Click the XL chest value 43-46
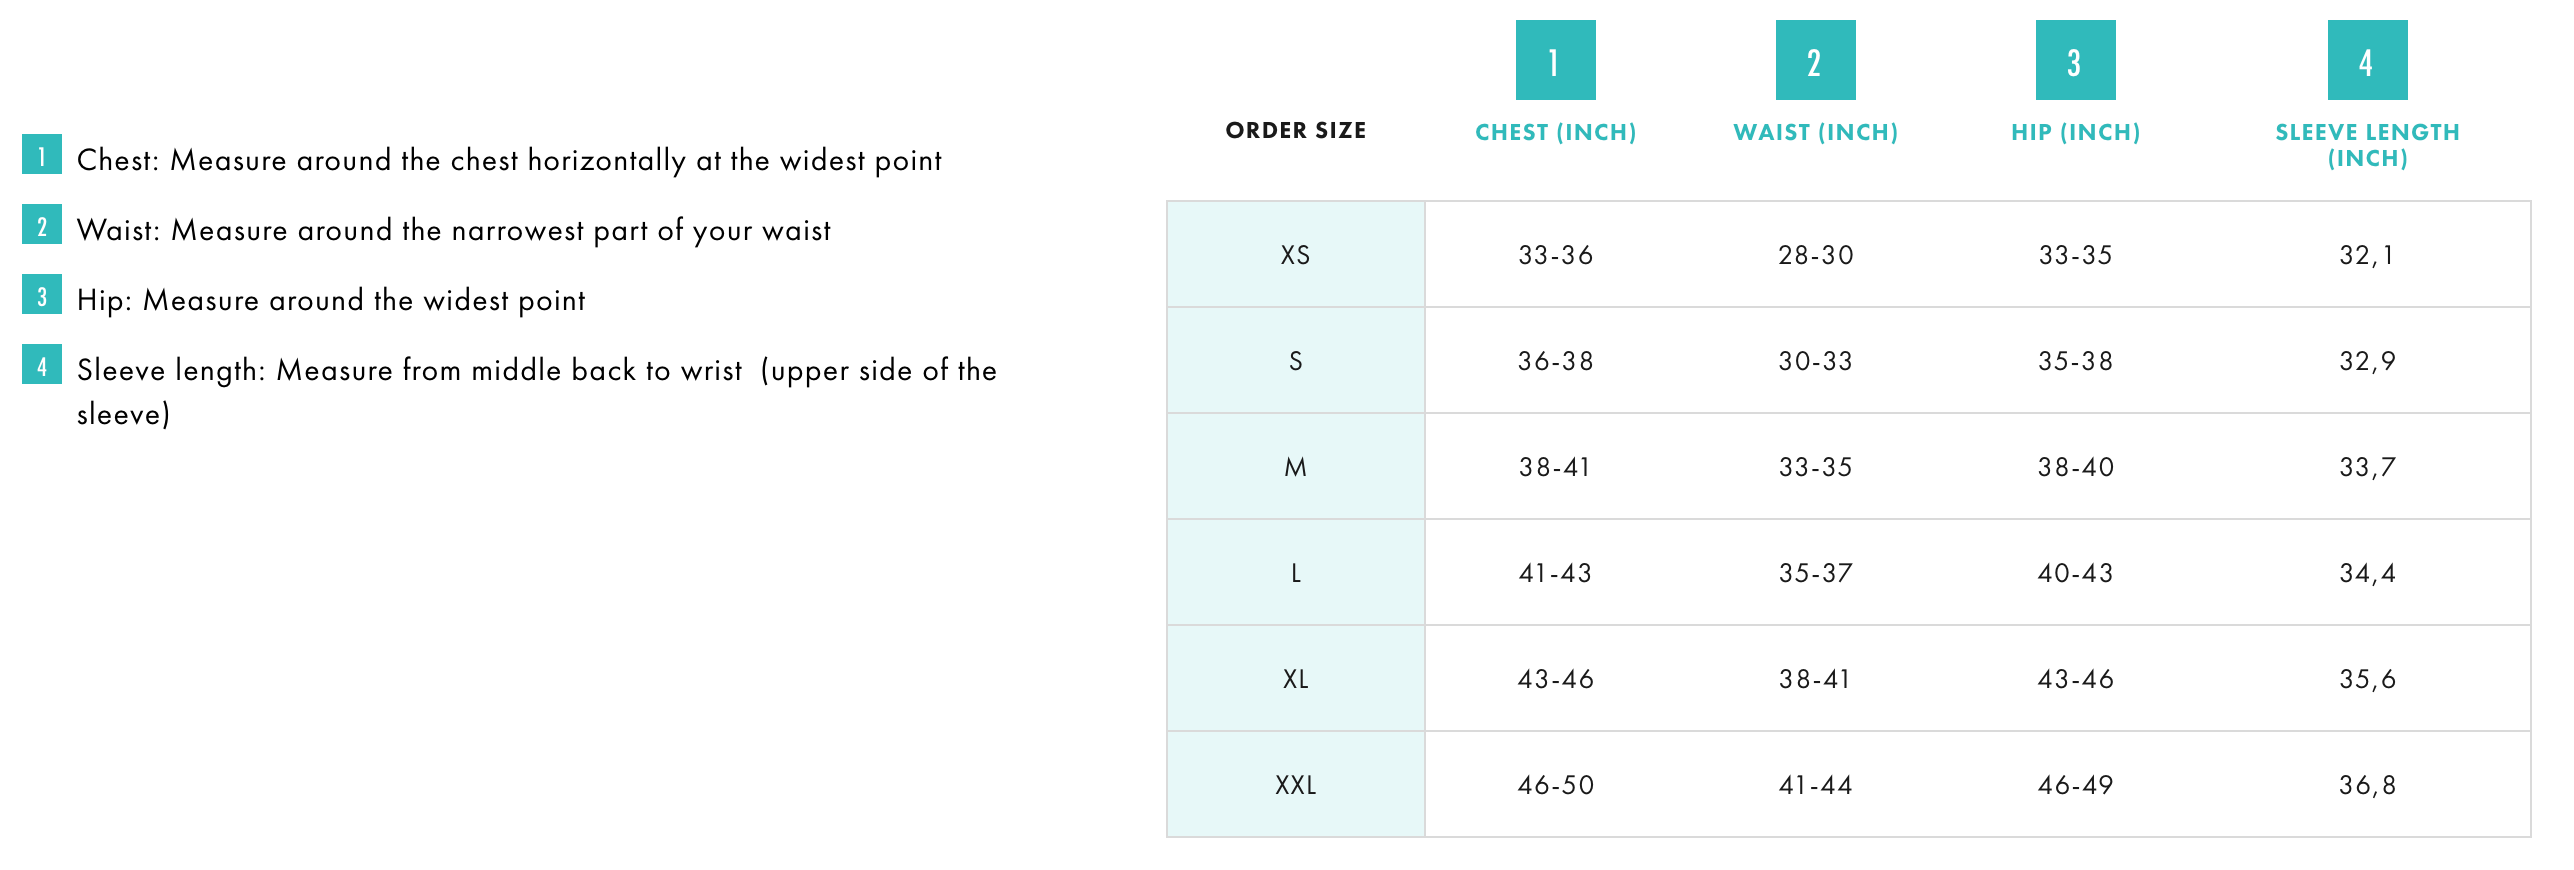 point(1555,679)
